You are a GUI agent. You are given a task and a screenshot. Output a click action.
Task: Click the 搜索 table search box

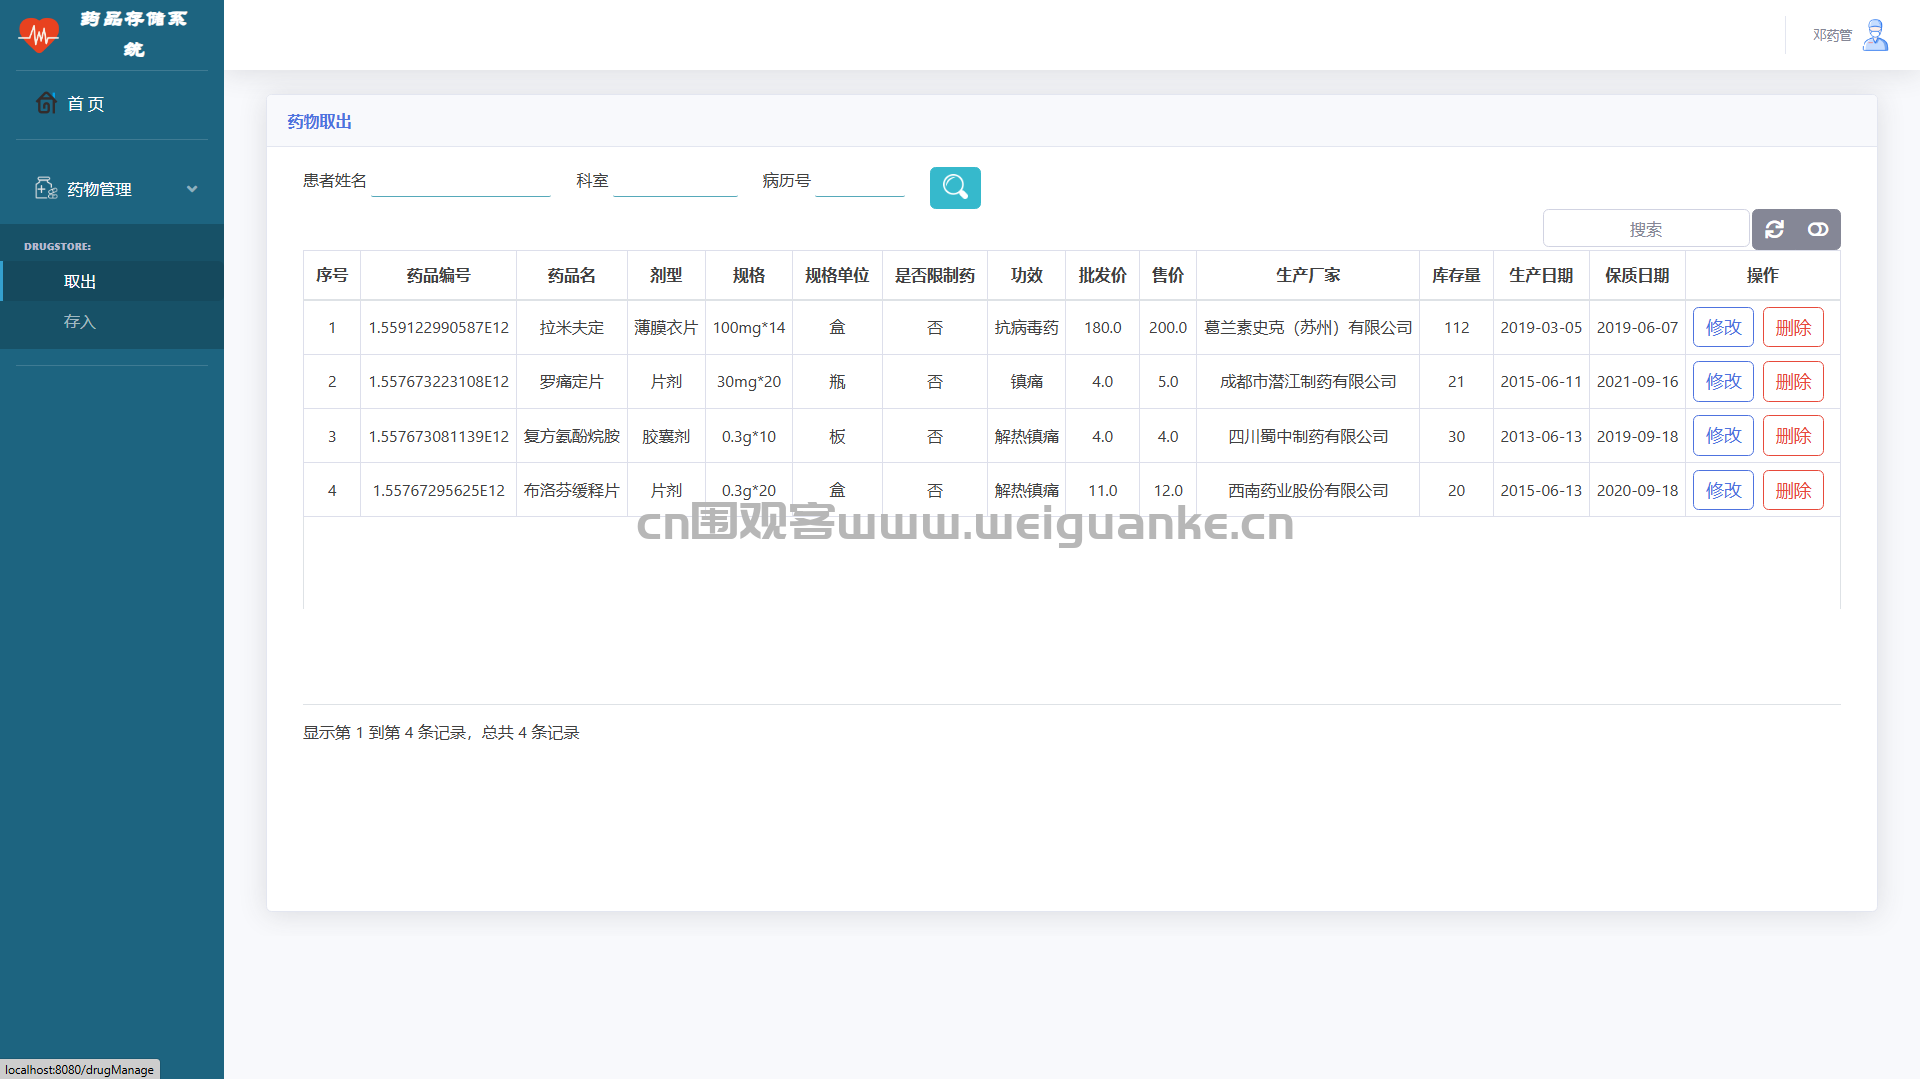1645,229
